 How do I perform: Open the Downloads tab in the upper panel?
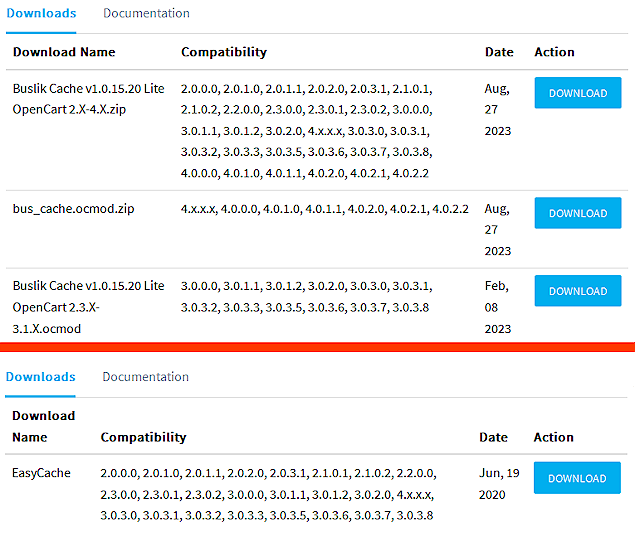(x=41, y=13)
